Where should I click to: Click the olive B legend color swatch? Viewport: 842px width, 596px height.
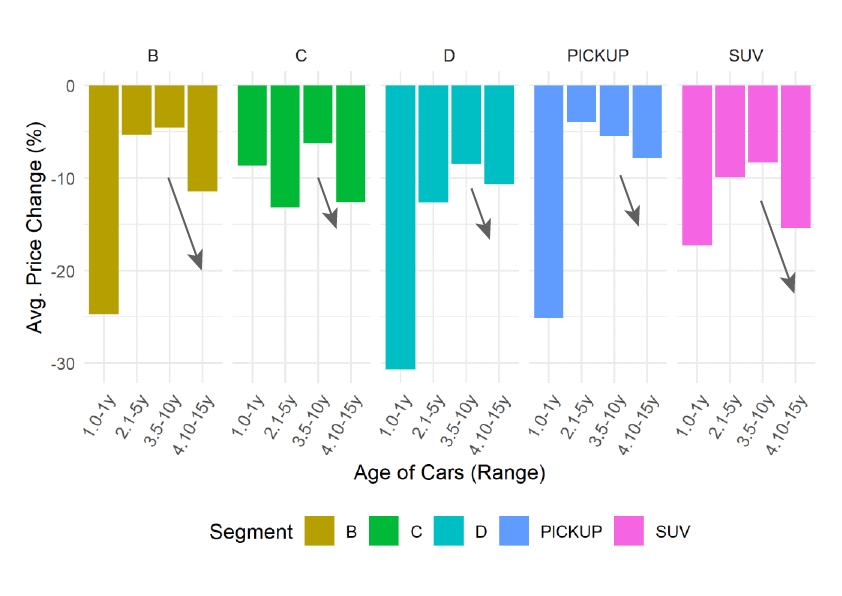[x=319, y=532]
